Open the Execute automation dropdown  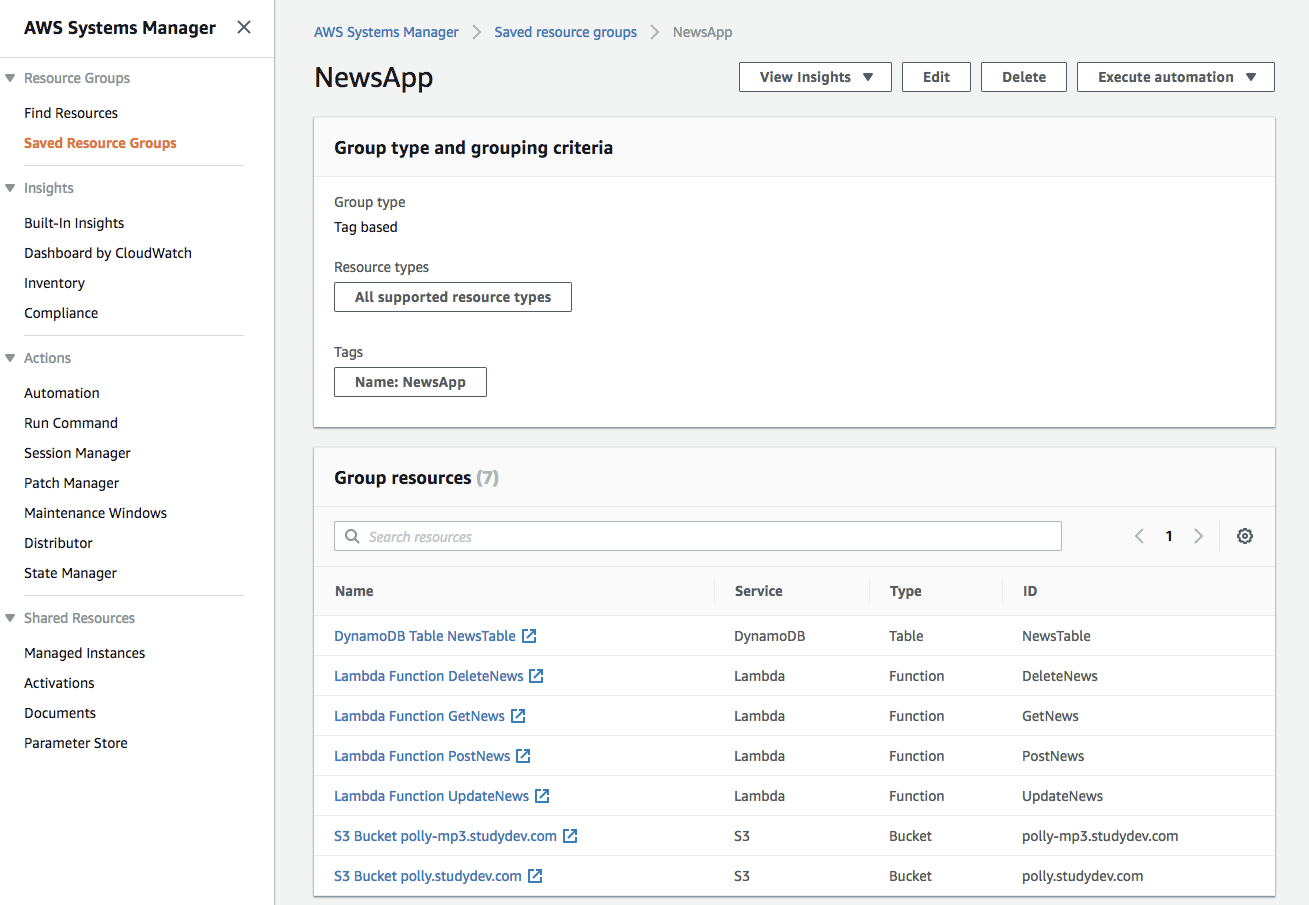pyautogui.click(x=1176, y=77)
